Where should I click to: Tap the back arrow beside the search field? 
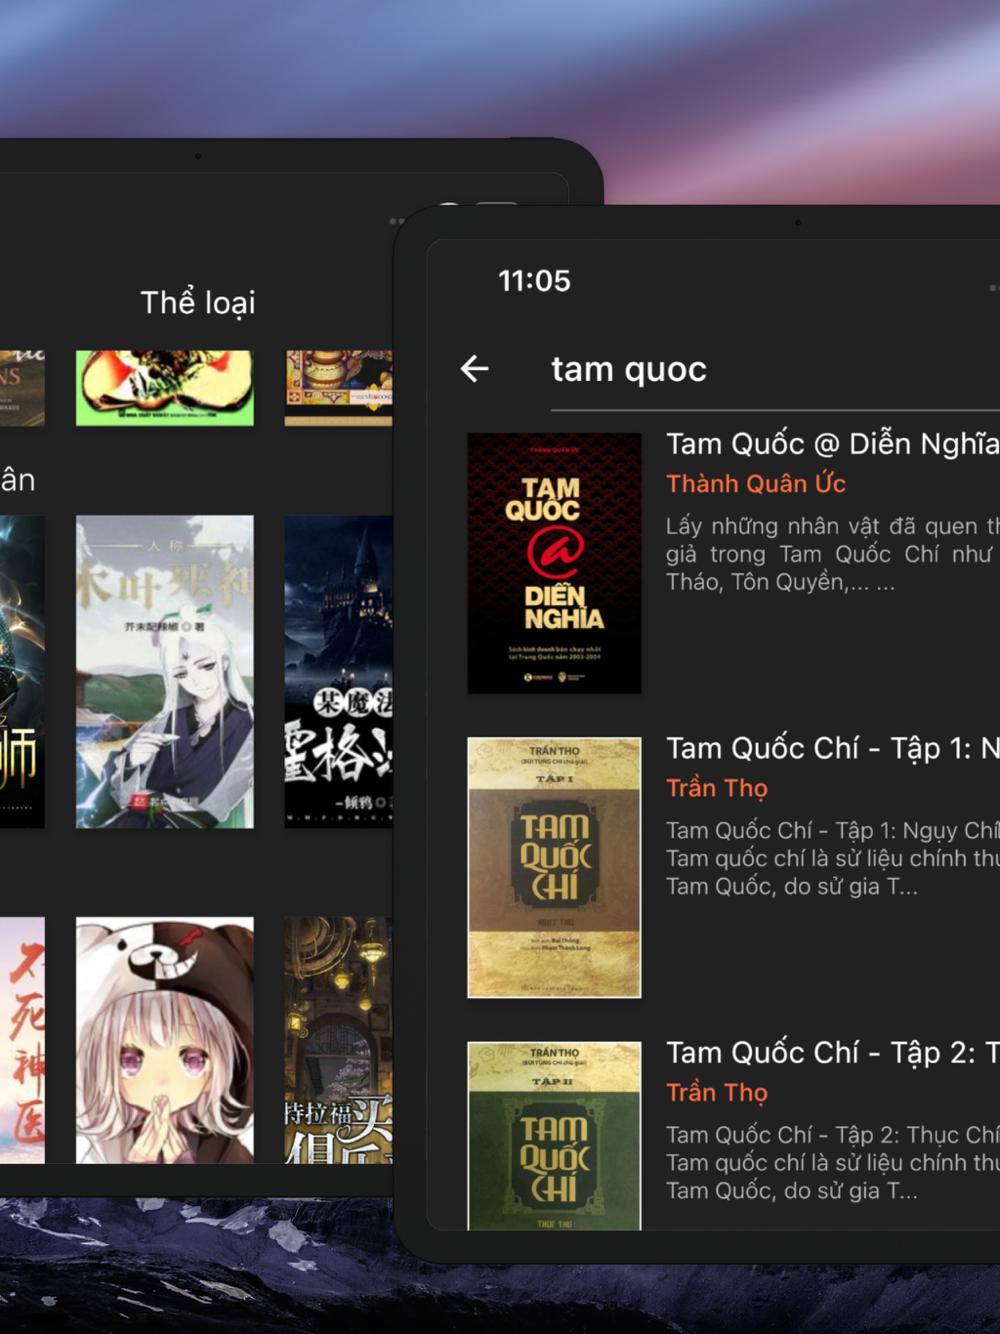tap(475, 369)
